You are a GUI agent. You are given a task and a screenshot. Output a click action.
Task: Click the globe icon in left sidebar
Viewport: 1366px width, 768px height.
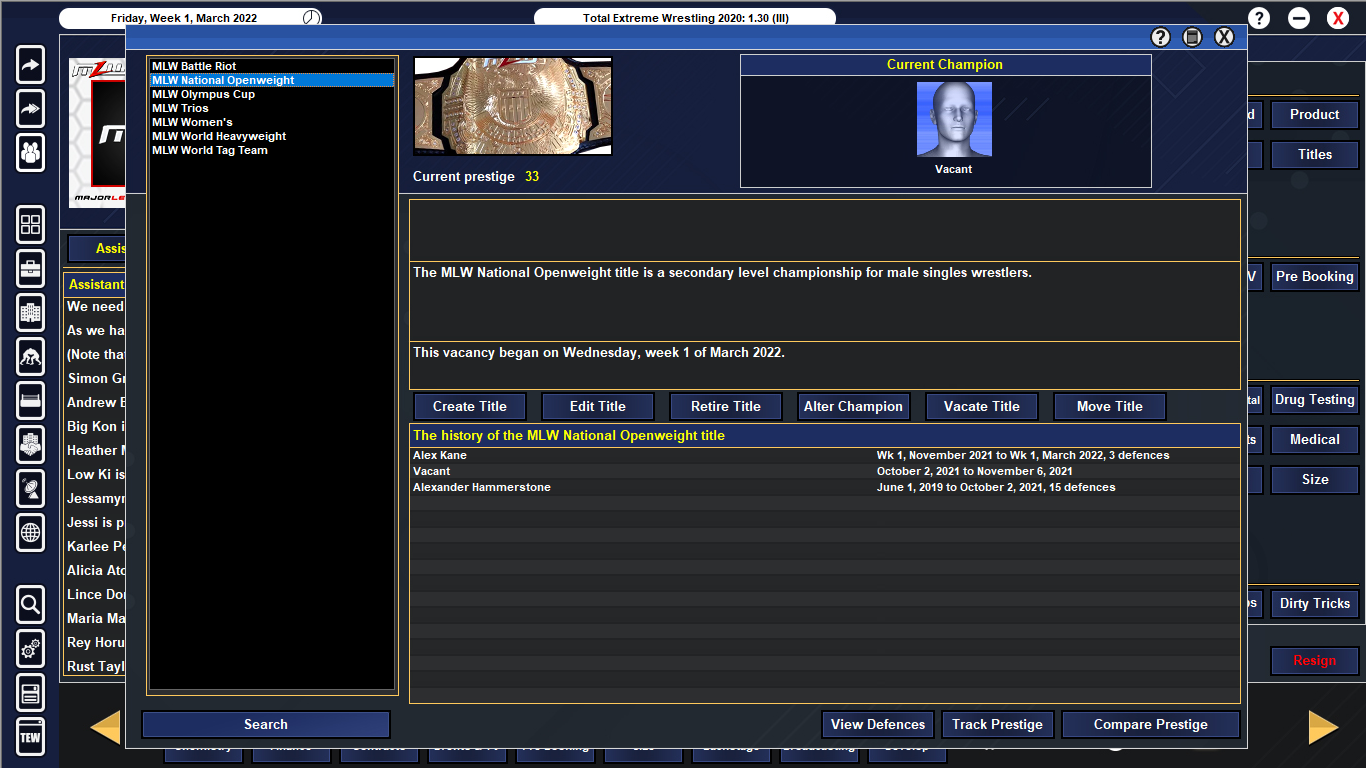[31, 533]
